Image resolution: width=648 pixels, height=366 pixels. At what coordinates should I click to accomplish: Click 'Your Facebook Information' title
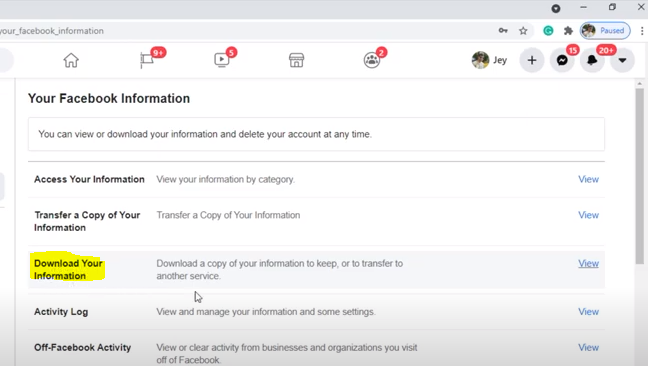coord(109,99)
